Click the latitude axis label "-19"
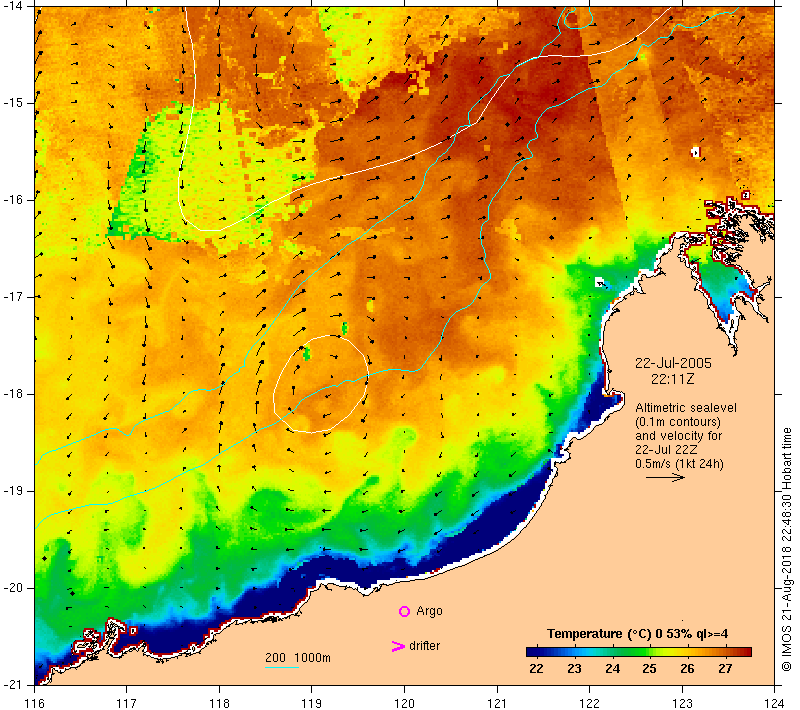800x710 pixels. point(13,491)
